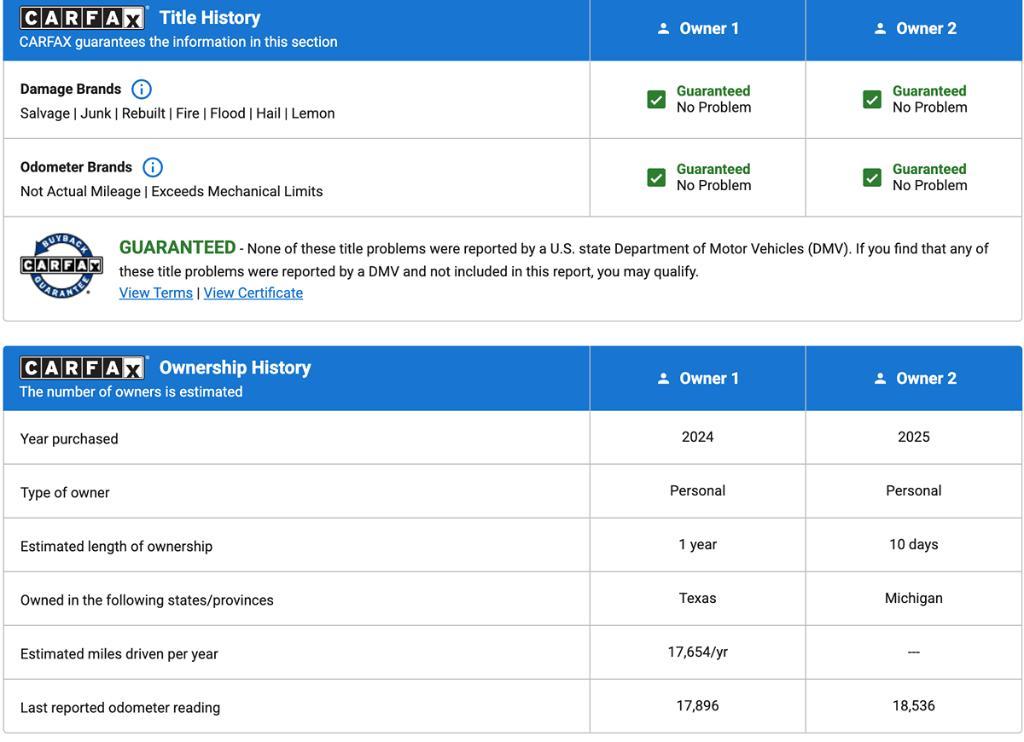Click 'CARFAX guarantees the information in this section'
Viewport: 1024px width, 742px height.
tap(178, 42)
